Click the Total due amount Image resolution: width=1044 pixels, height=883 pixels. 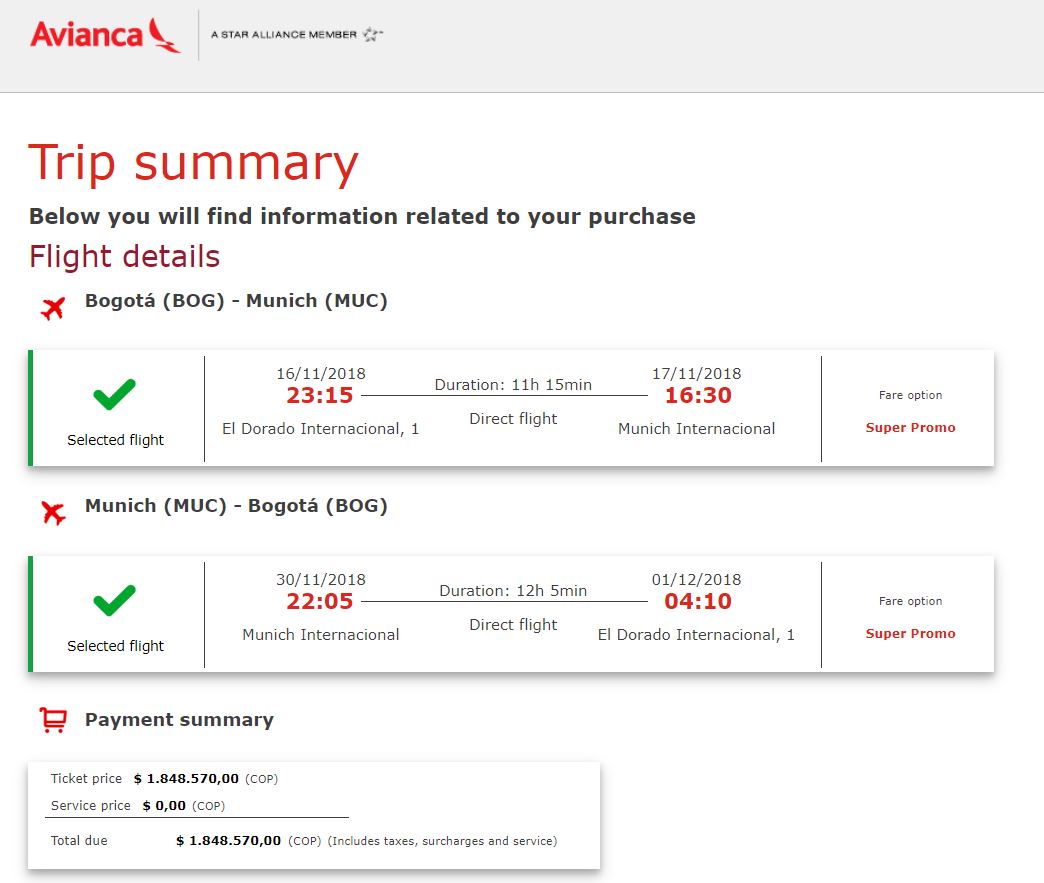[x=228, y=841]
